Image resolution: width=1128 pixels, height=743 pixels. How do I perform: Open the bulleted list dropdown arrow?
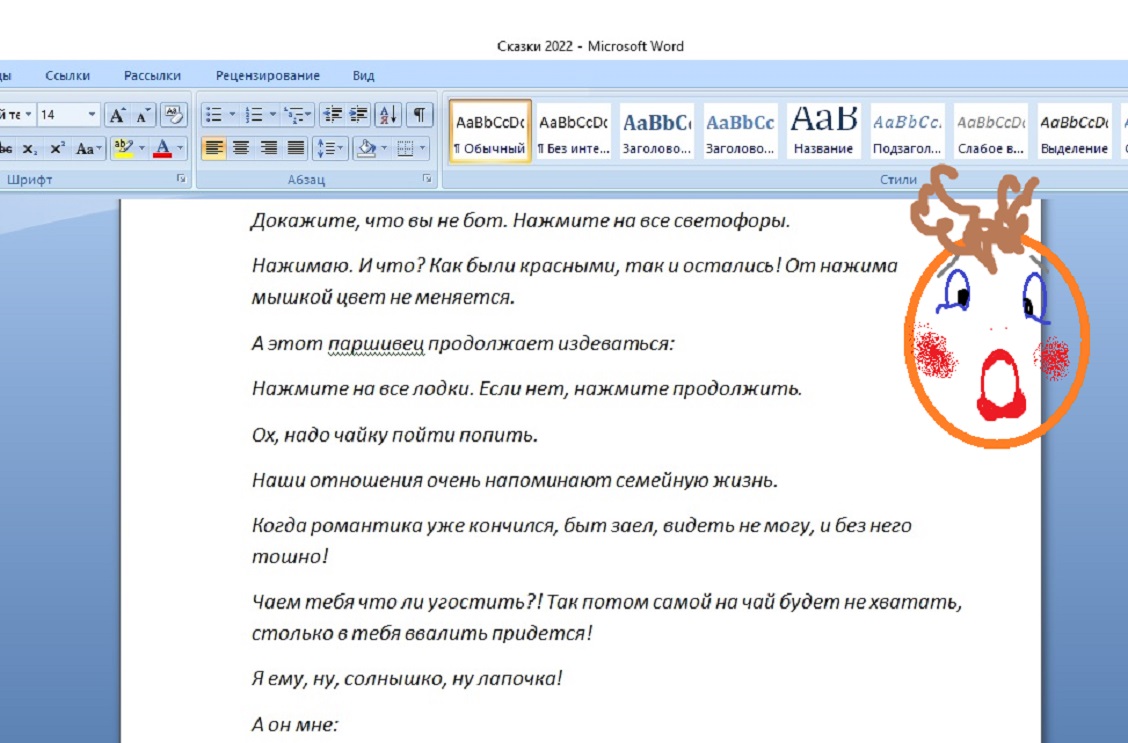(x=232, y=115)
